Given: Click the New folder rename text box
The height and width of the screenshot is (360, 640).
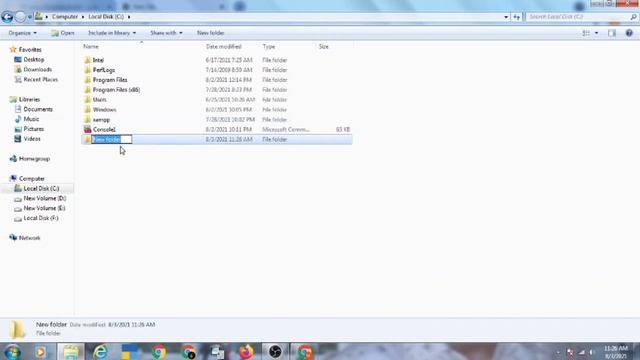Looking at the screenshot, I should [112, 139].
